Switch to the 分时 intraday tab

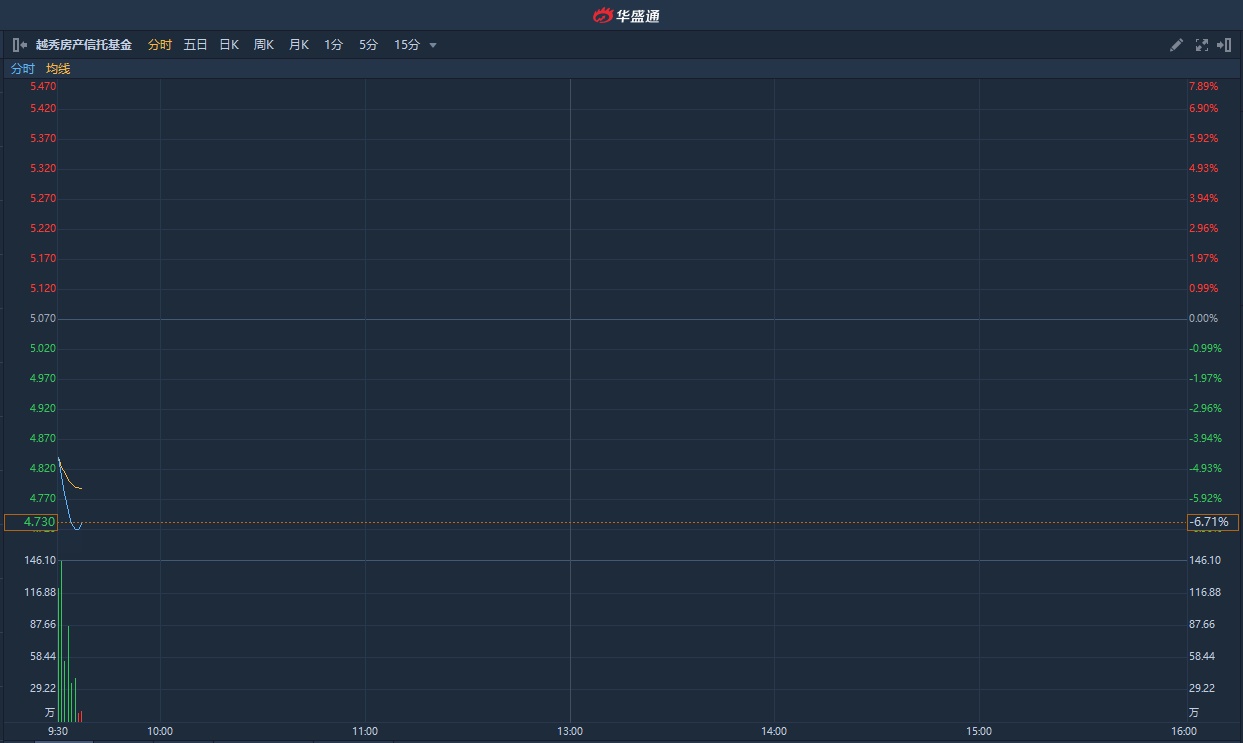coord(160,45)
